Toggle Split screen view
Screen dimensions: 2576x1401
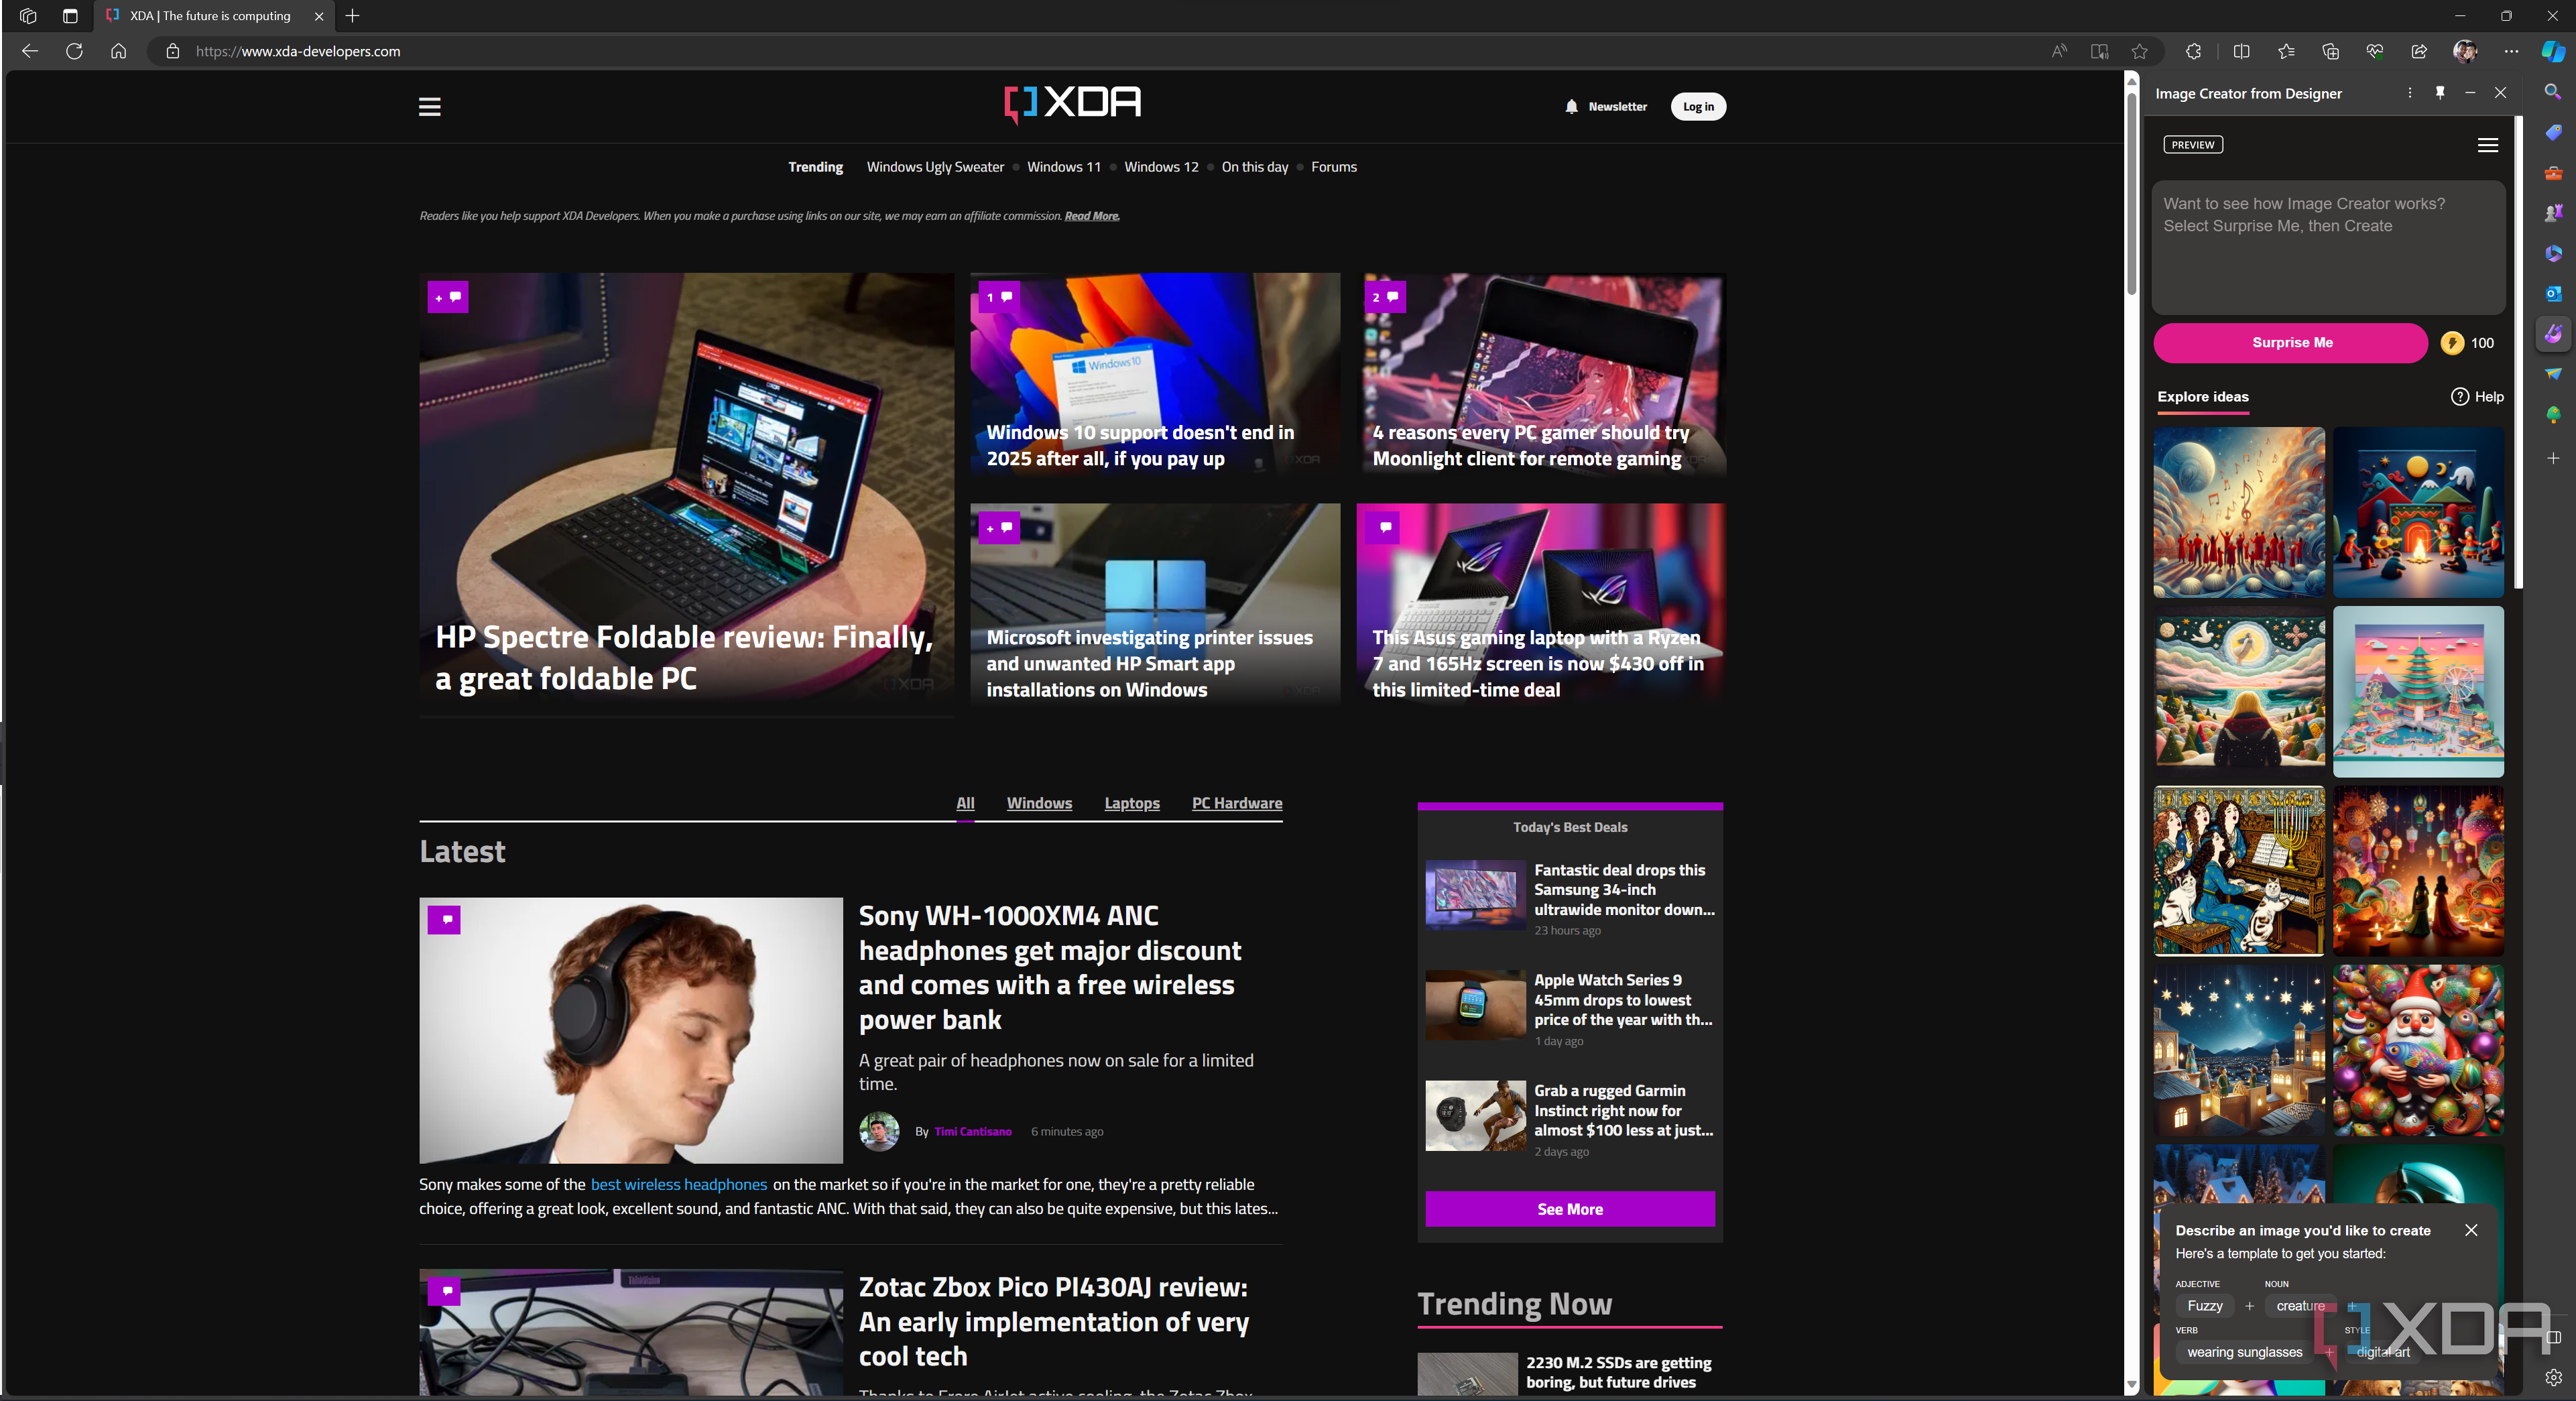point(2241,51)
